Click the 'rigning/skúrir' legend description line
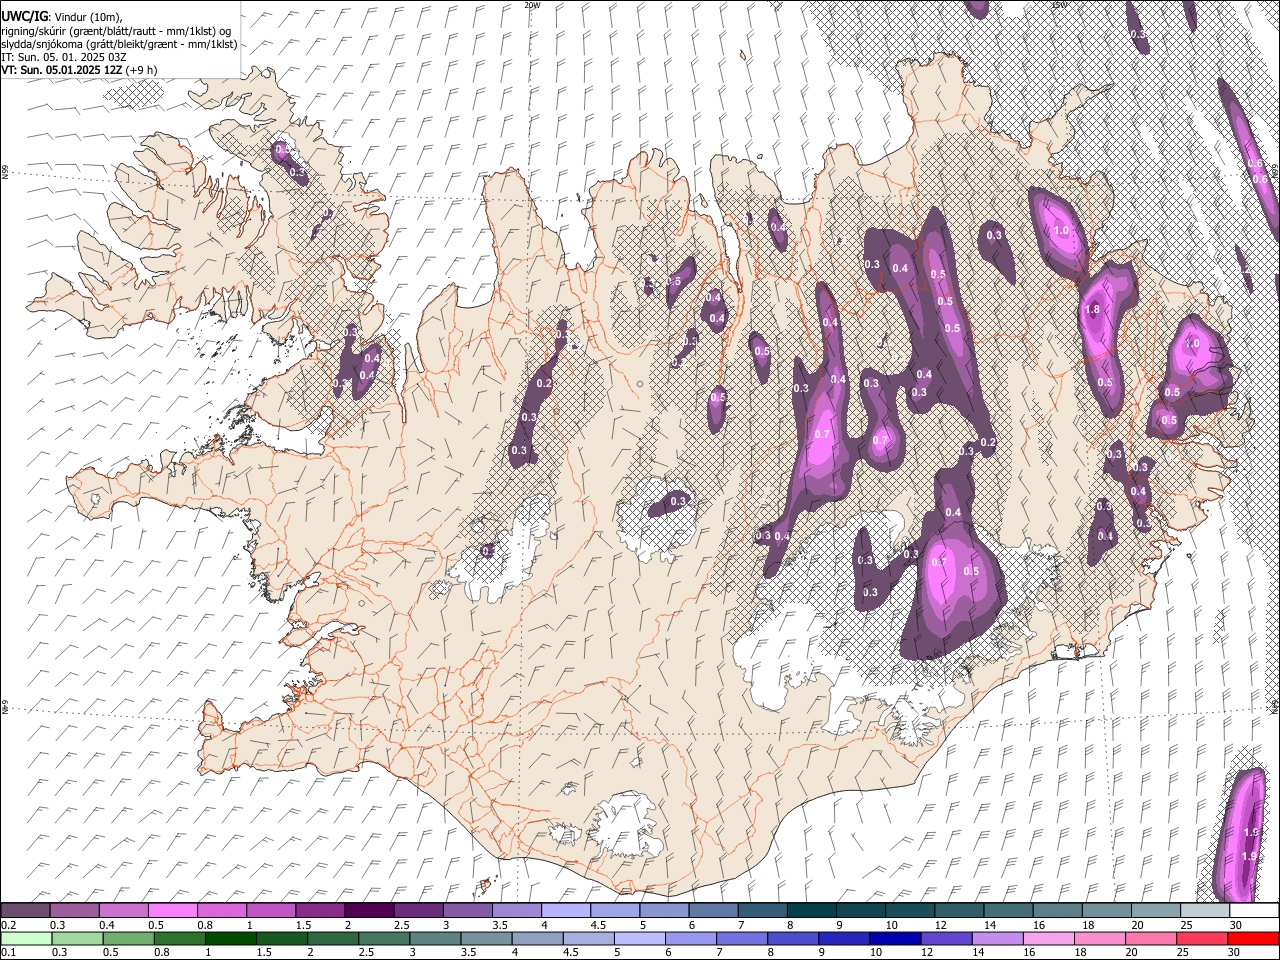The width and height of the screenshot is (1280, 960). point(116,31)
